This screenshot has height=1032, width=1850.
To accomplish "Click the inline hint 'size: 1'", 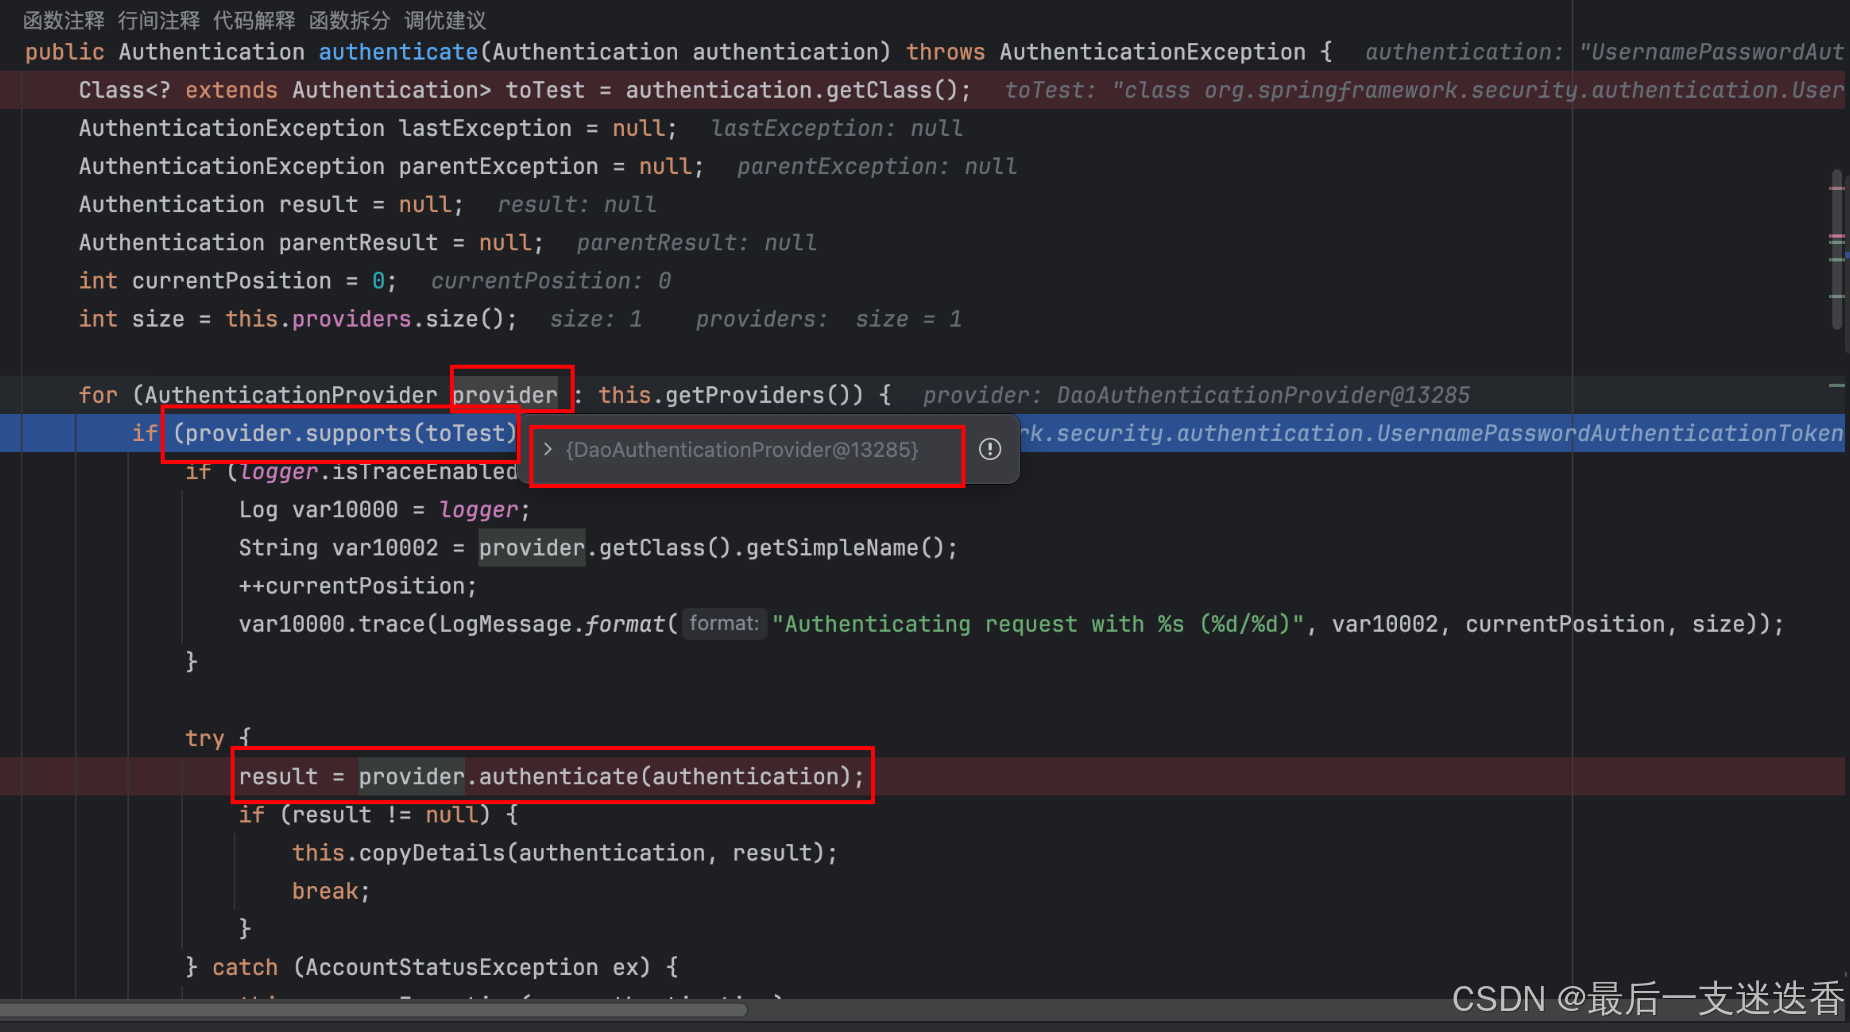I will (596, 319).
